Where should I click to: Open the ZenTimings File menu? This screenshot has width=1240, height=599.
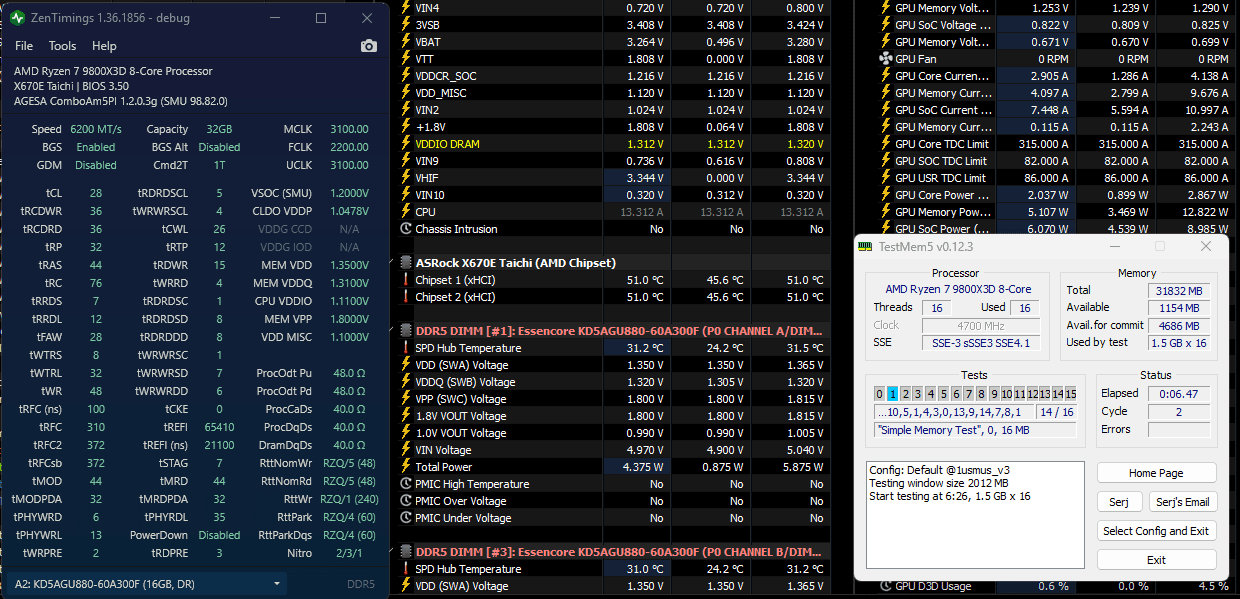tap(24, 46)
